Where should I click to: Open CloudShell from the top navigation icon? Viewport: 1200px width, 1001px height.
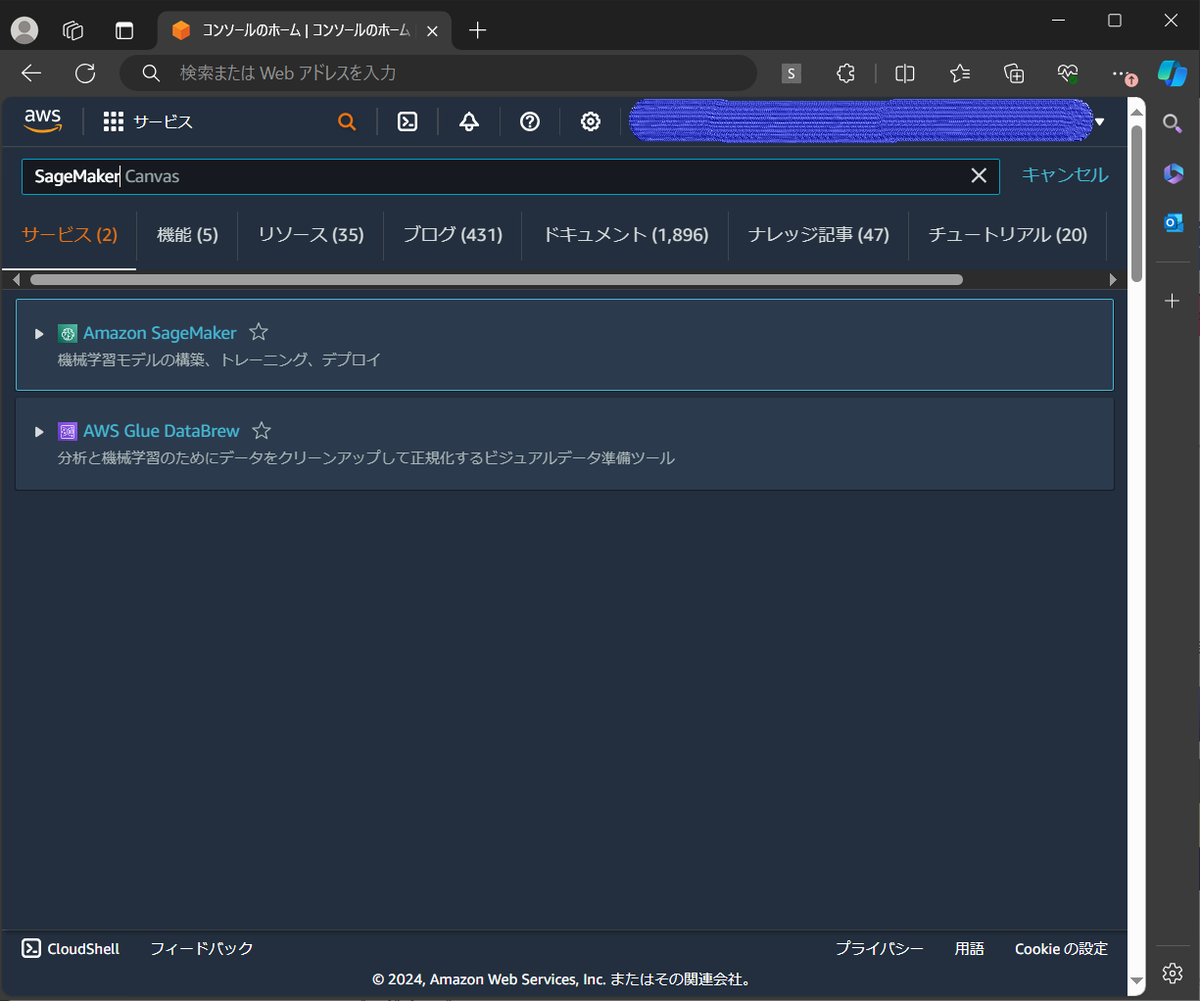click(407, 122)
